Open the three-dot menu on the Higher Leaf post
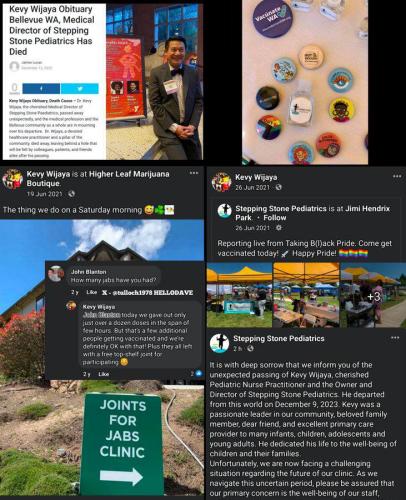 [x=194, y=173]
